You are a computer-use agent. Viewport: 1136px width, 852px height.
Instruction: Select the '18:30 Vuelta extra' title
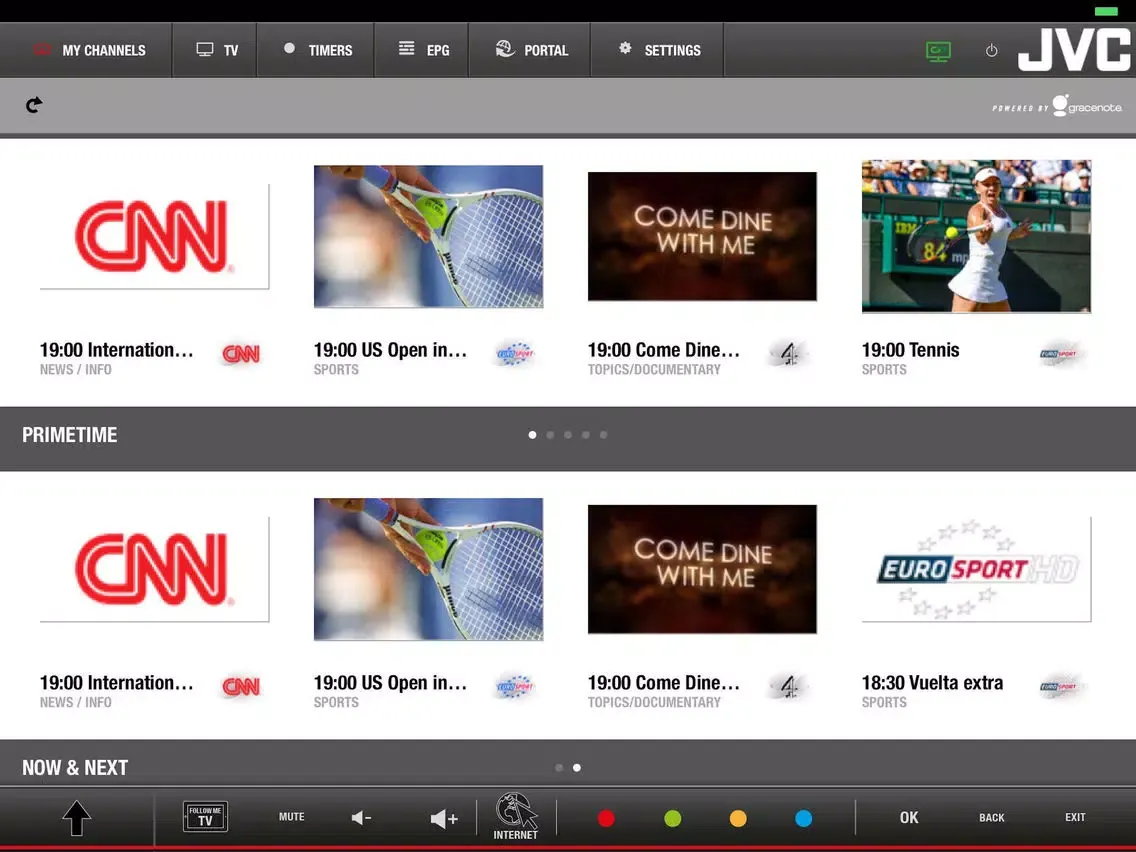point(932,682)
